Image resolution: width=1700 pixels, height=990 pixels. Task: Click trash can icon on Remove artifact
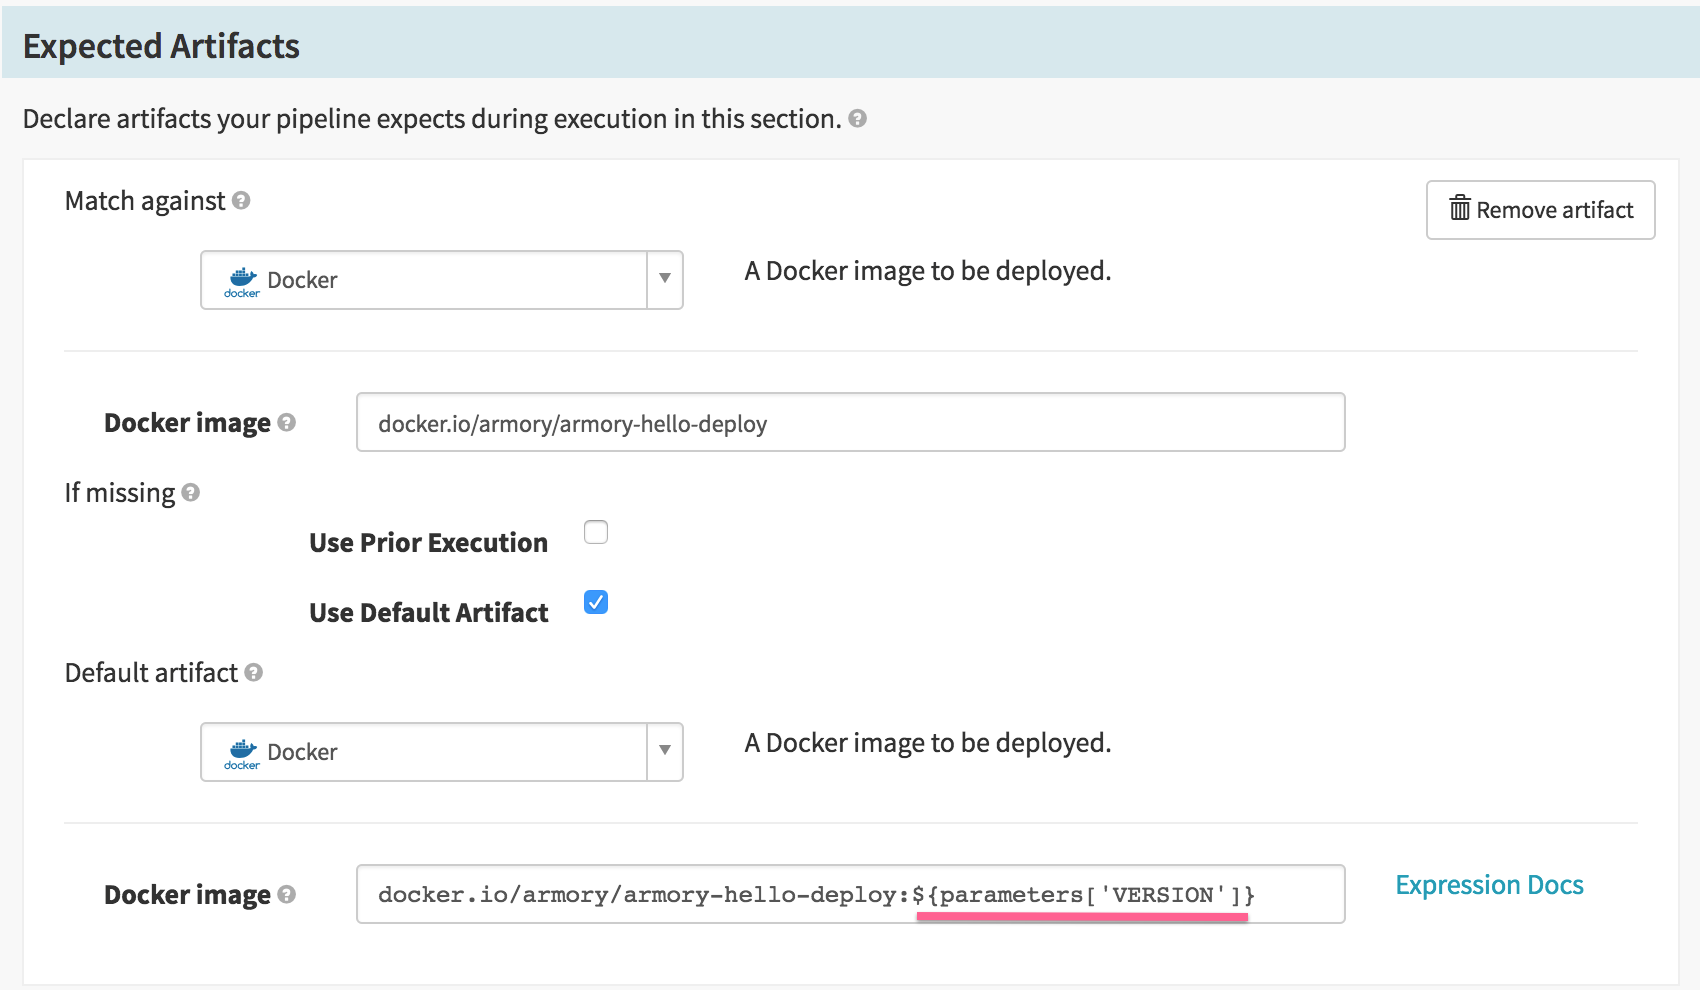pos(1460,208)
